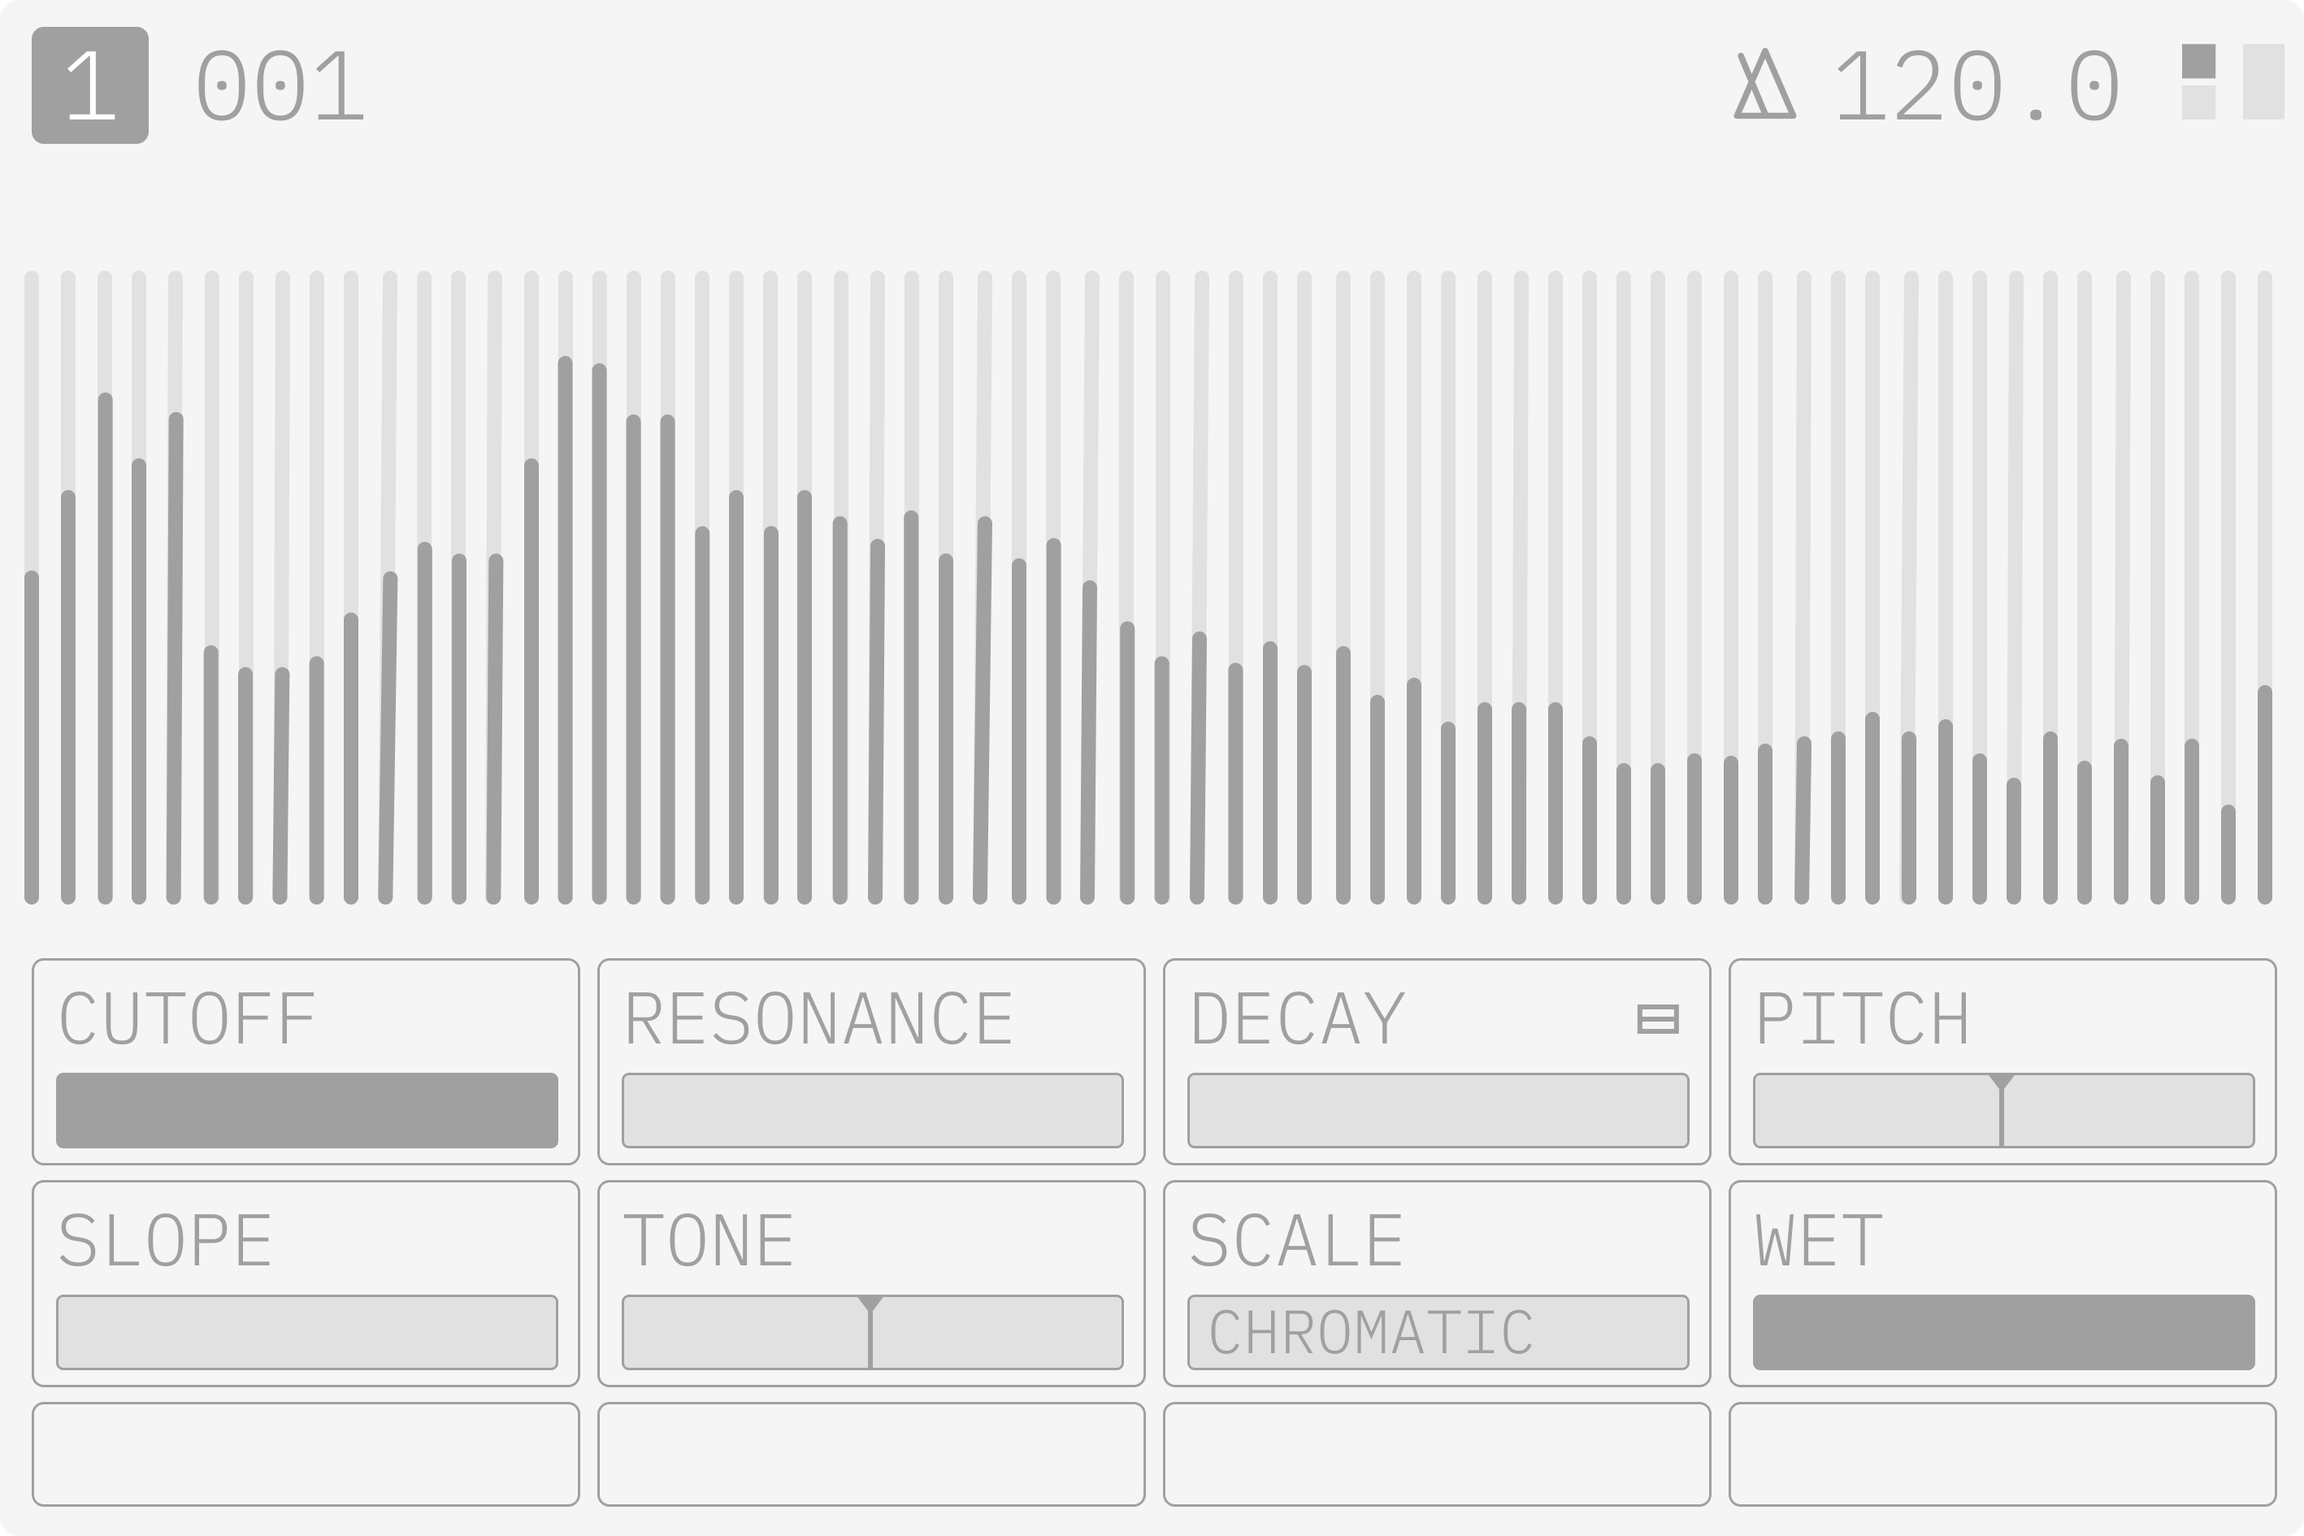
Task: Click the SLOPE slider bar
Action: pos(307,1332)
